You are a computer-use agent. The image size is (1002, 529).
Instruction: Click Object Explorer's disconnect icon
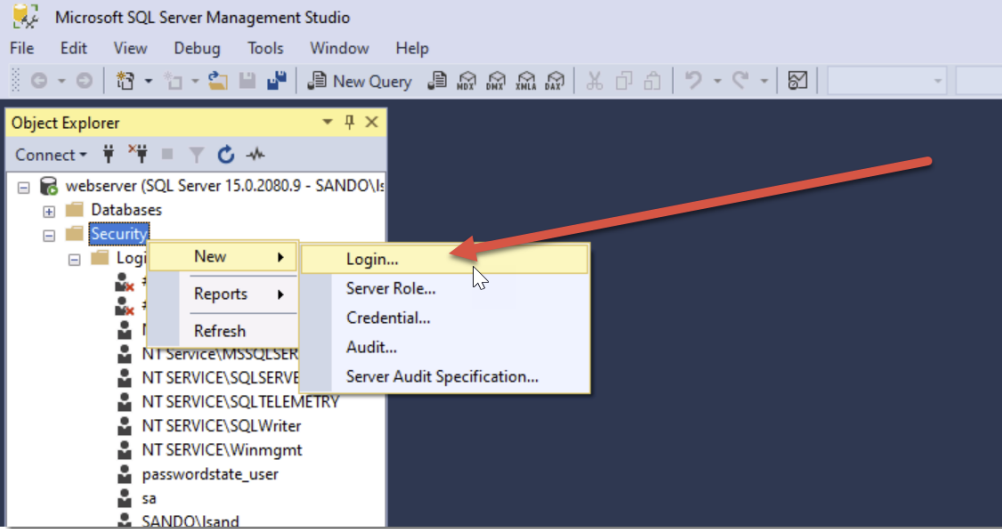(x=137, y=154)
